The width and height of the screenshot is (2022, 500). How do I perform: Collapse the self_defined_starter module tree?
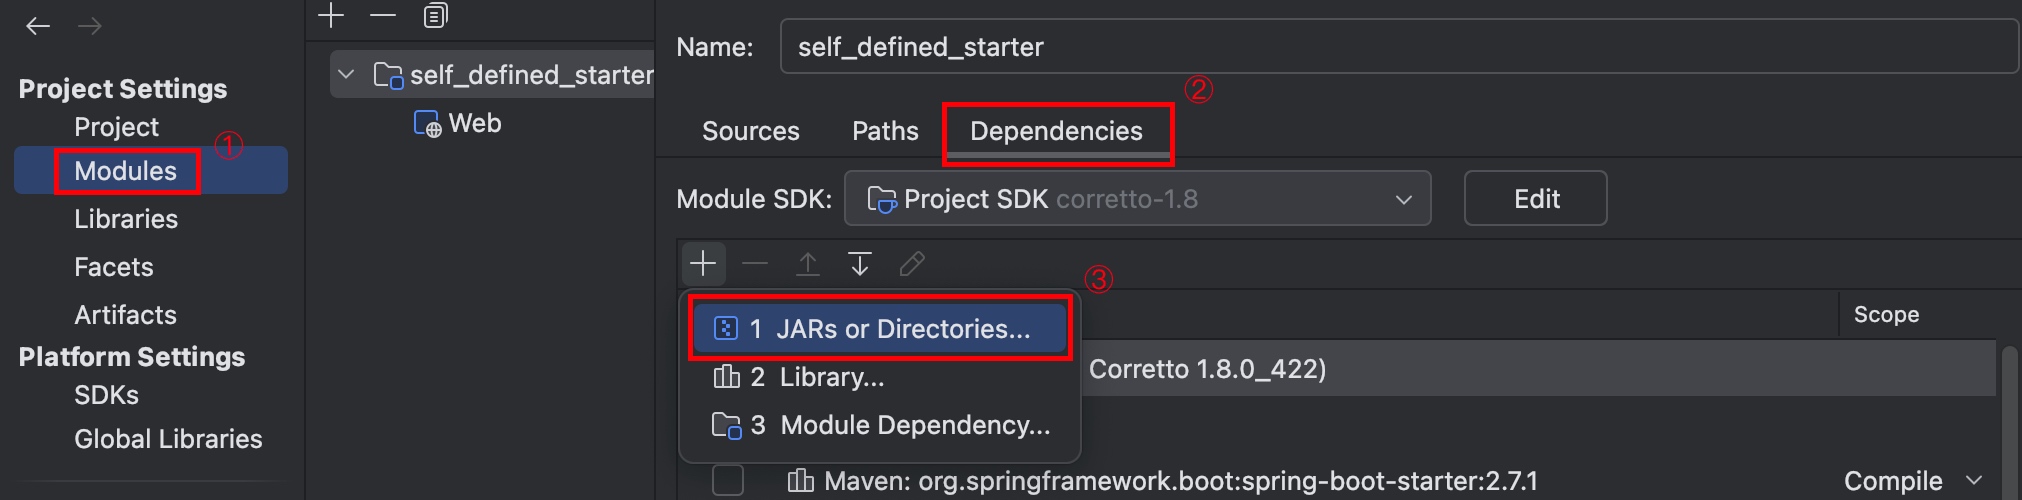pos(346,75)
